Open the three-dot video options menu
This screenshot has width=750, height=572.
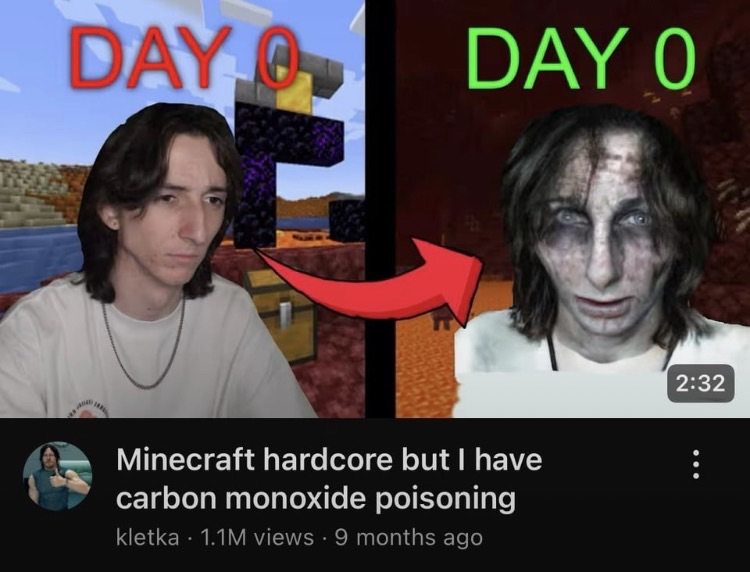(x=696, y=464)
